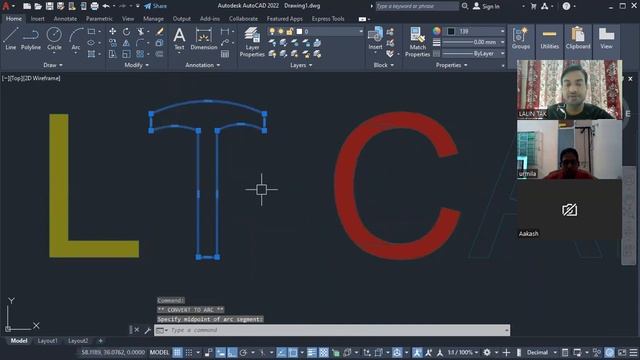
Task: Click the Help question mark icon
Action: point(566,6)
